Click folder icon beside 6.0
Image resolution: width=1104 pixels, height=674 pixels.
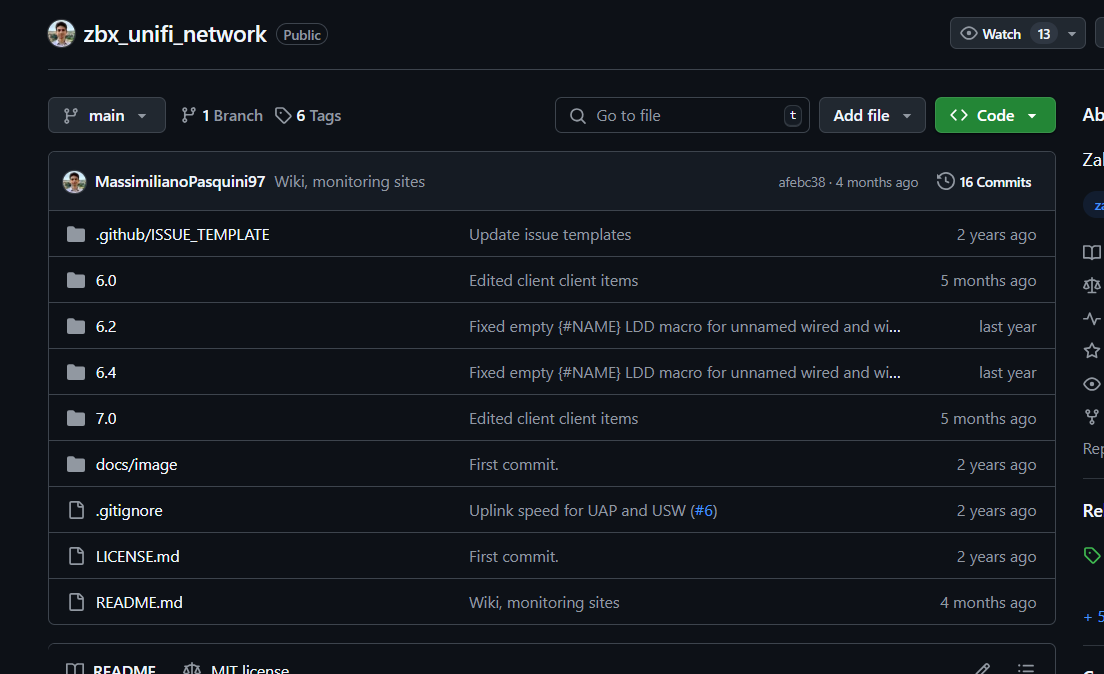76,280
